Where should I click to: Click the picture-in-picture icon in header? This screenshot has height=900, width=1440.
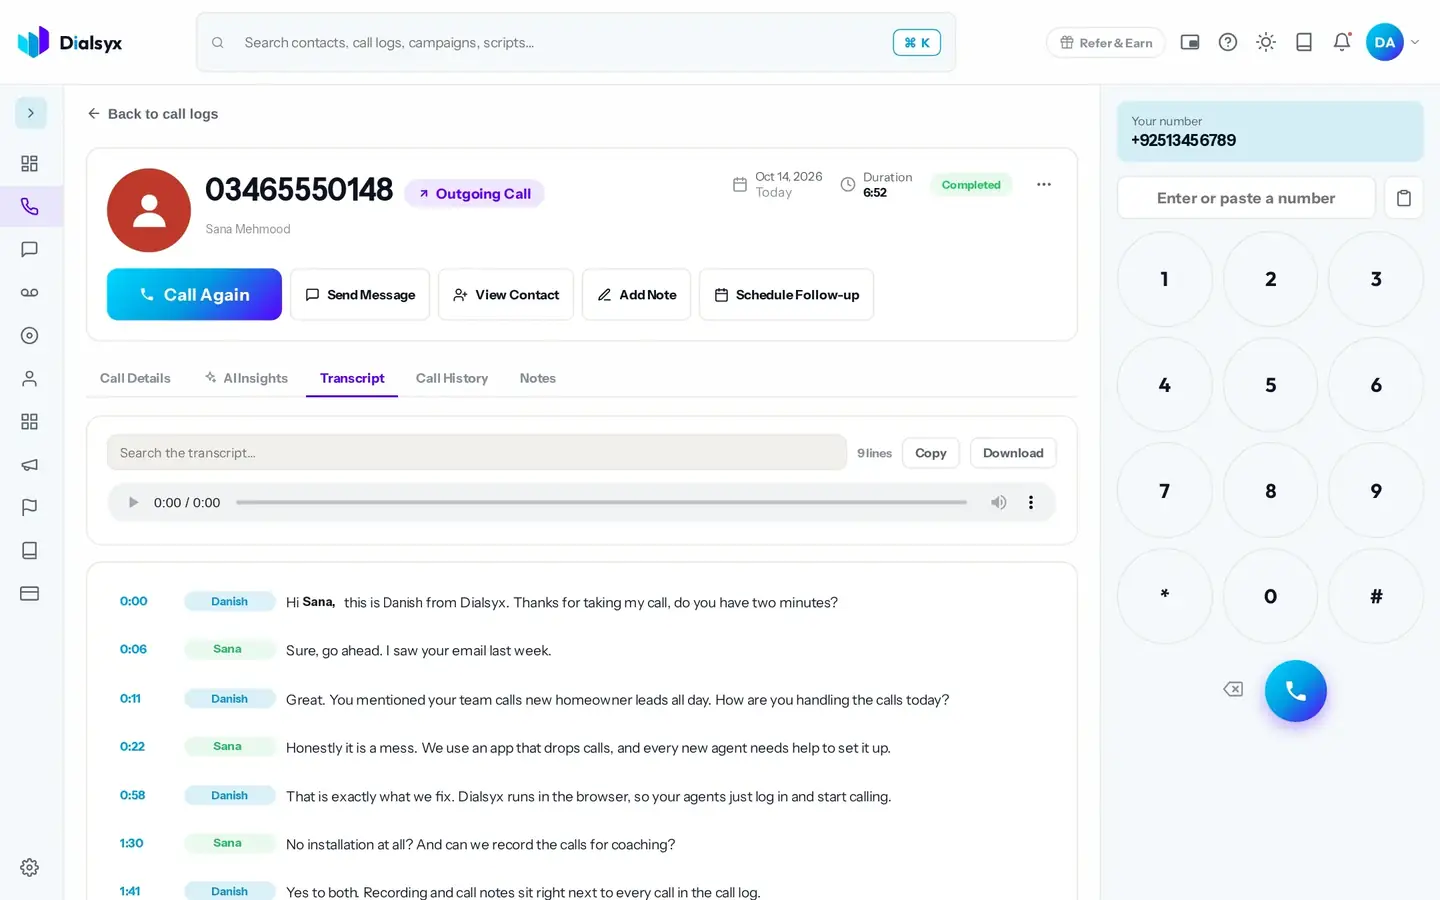(x=1190, y=42)
